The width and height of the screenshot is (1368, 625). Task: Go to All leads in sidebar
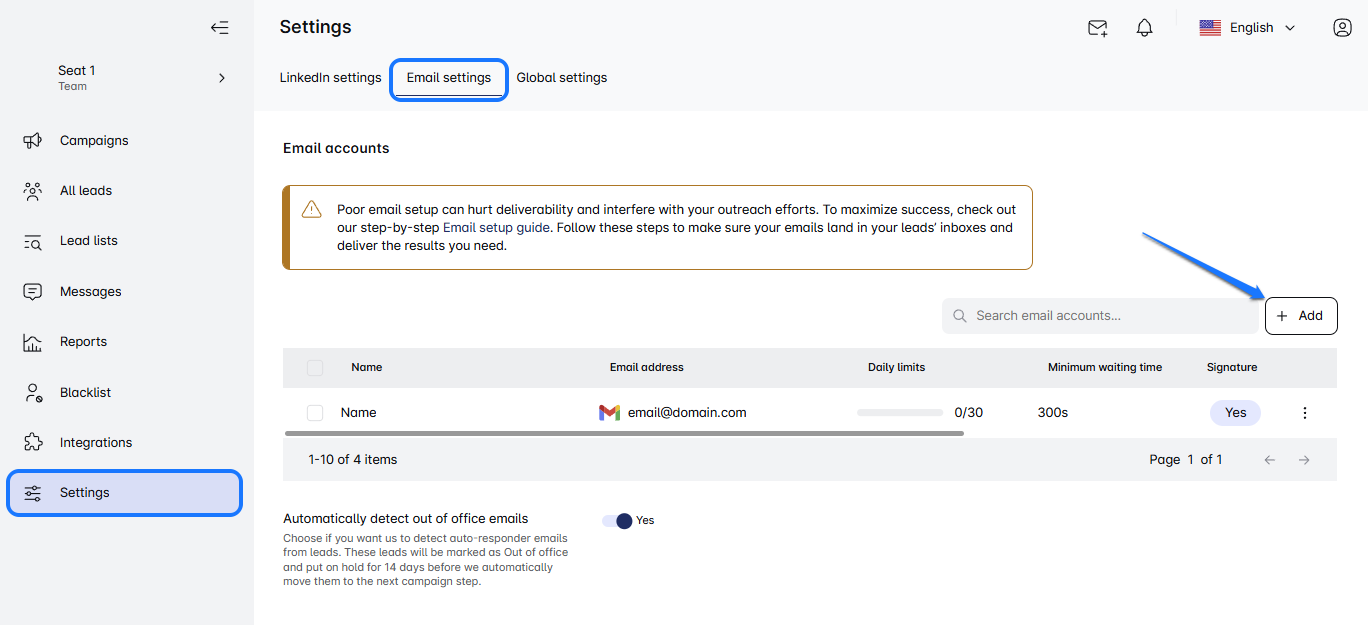(x=86, y=191)
